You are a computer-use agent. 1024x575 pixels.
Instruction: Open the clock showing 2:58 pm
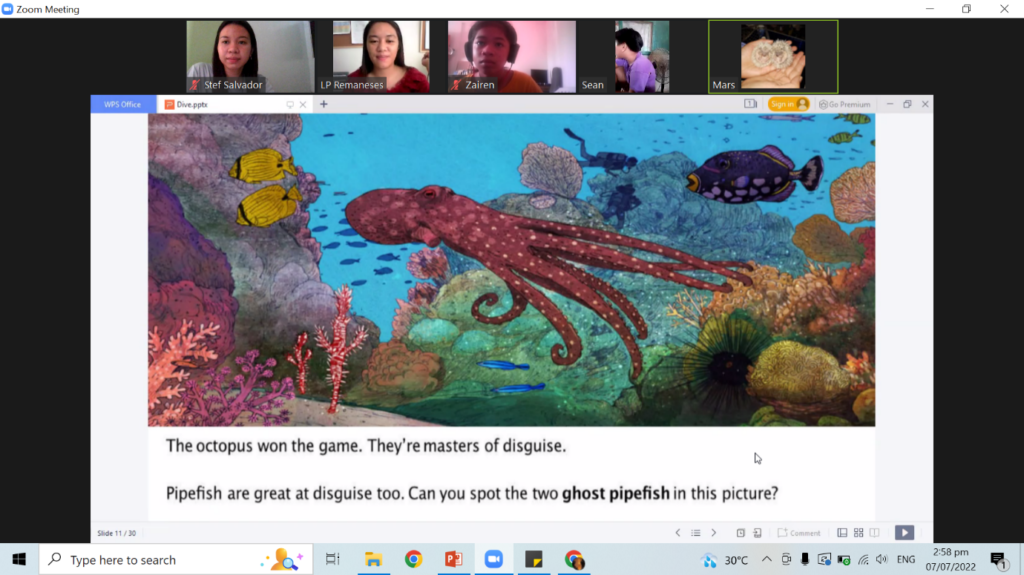point(951,559)
